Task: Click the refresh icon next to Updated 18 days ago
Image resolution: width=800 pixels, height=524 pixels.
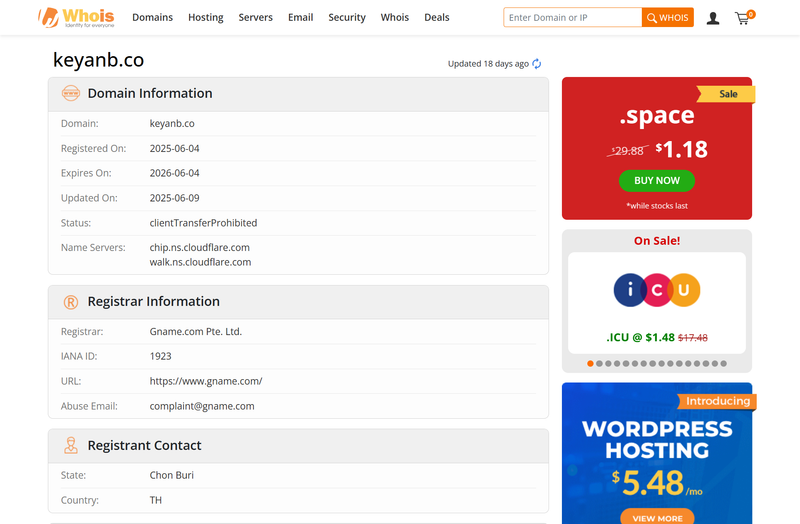Action: point(537,64)
